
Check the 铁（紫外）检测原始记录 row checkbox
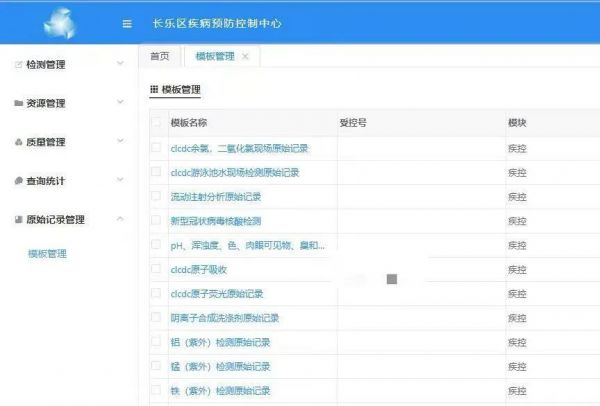pyautogui.click(x=156, y=390)
